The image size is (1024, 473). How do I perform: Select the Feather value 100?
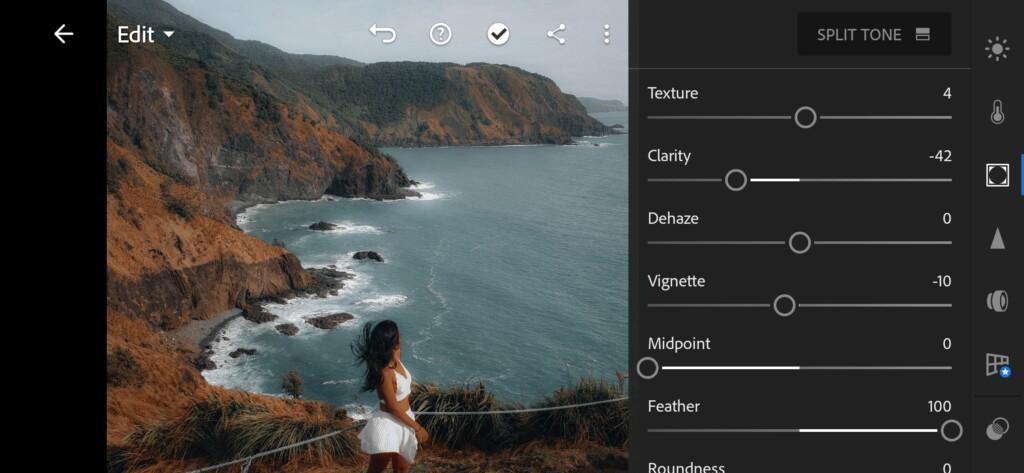[x=939, y=407]
